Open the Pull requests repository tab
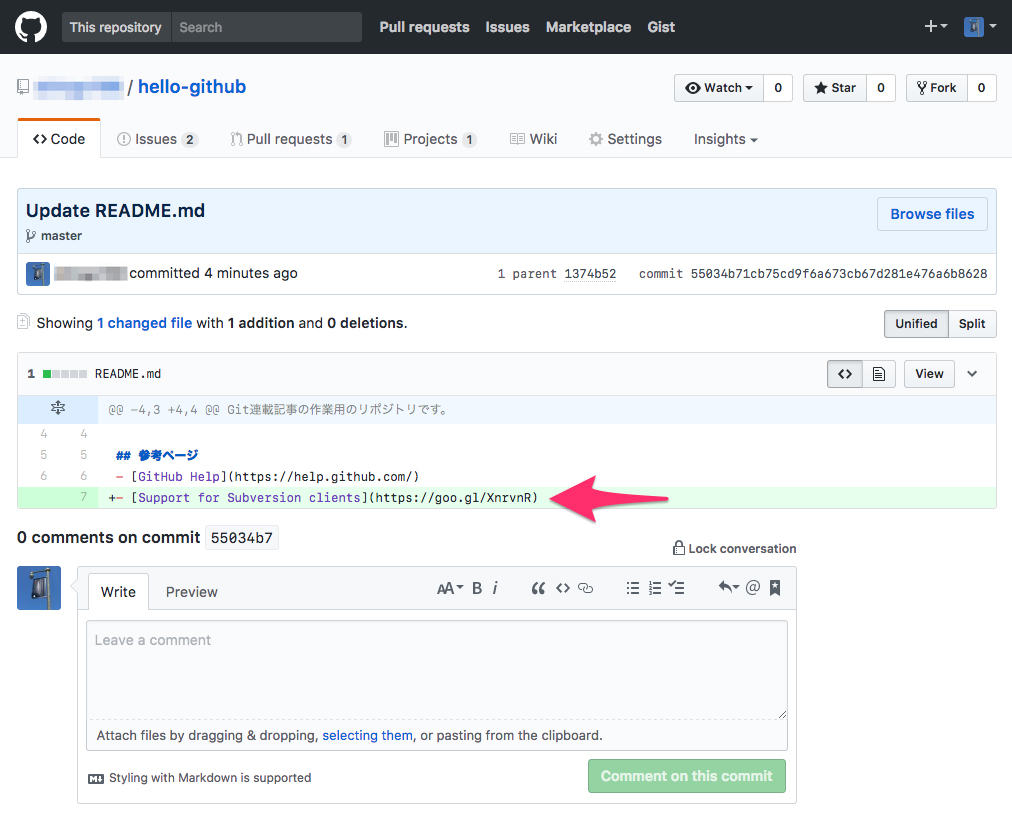The width and height of the screenshot is (1012, 816). pos(290,139)
